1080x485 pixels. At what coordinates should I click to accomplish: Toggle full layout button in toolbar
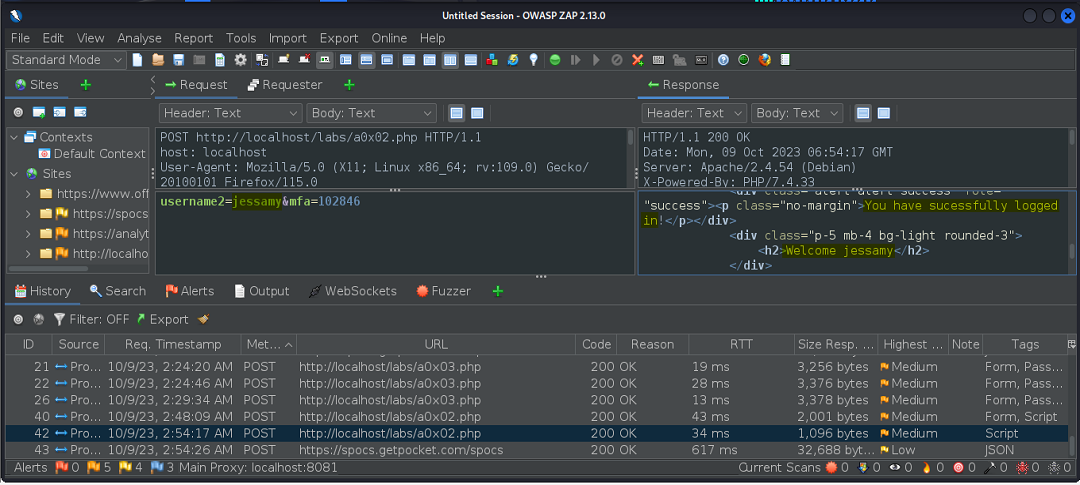(x=386, y=60)
